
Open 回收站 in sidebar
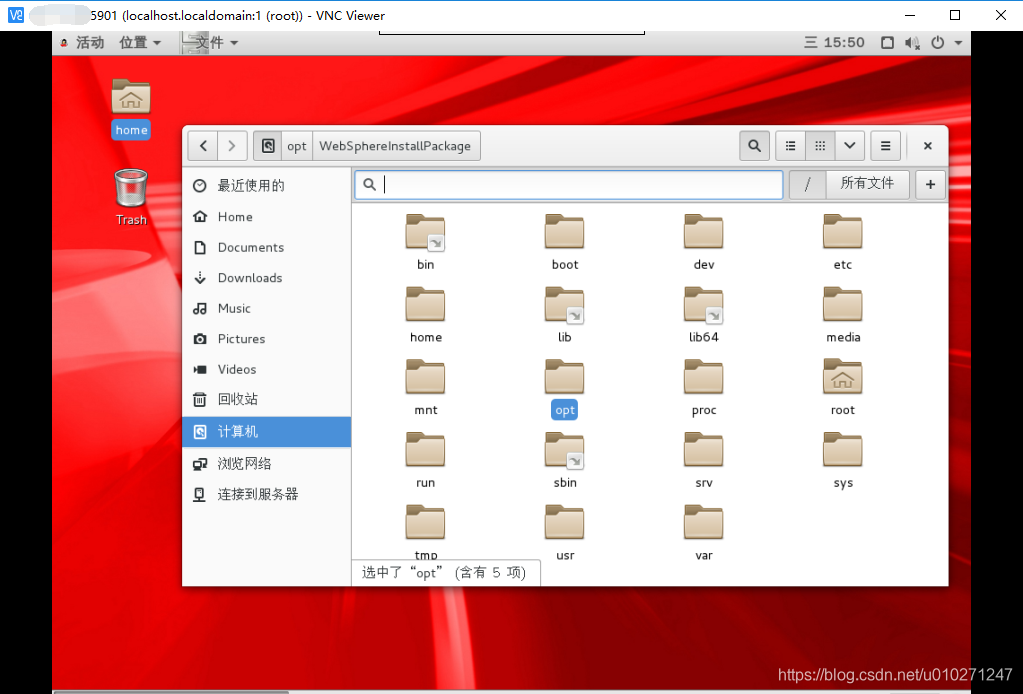[x=267, y=399]
